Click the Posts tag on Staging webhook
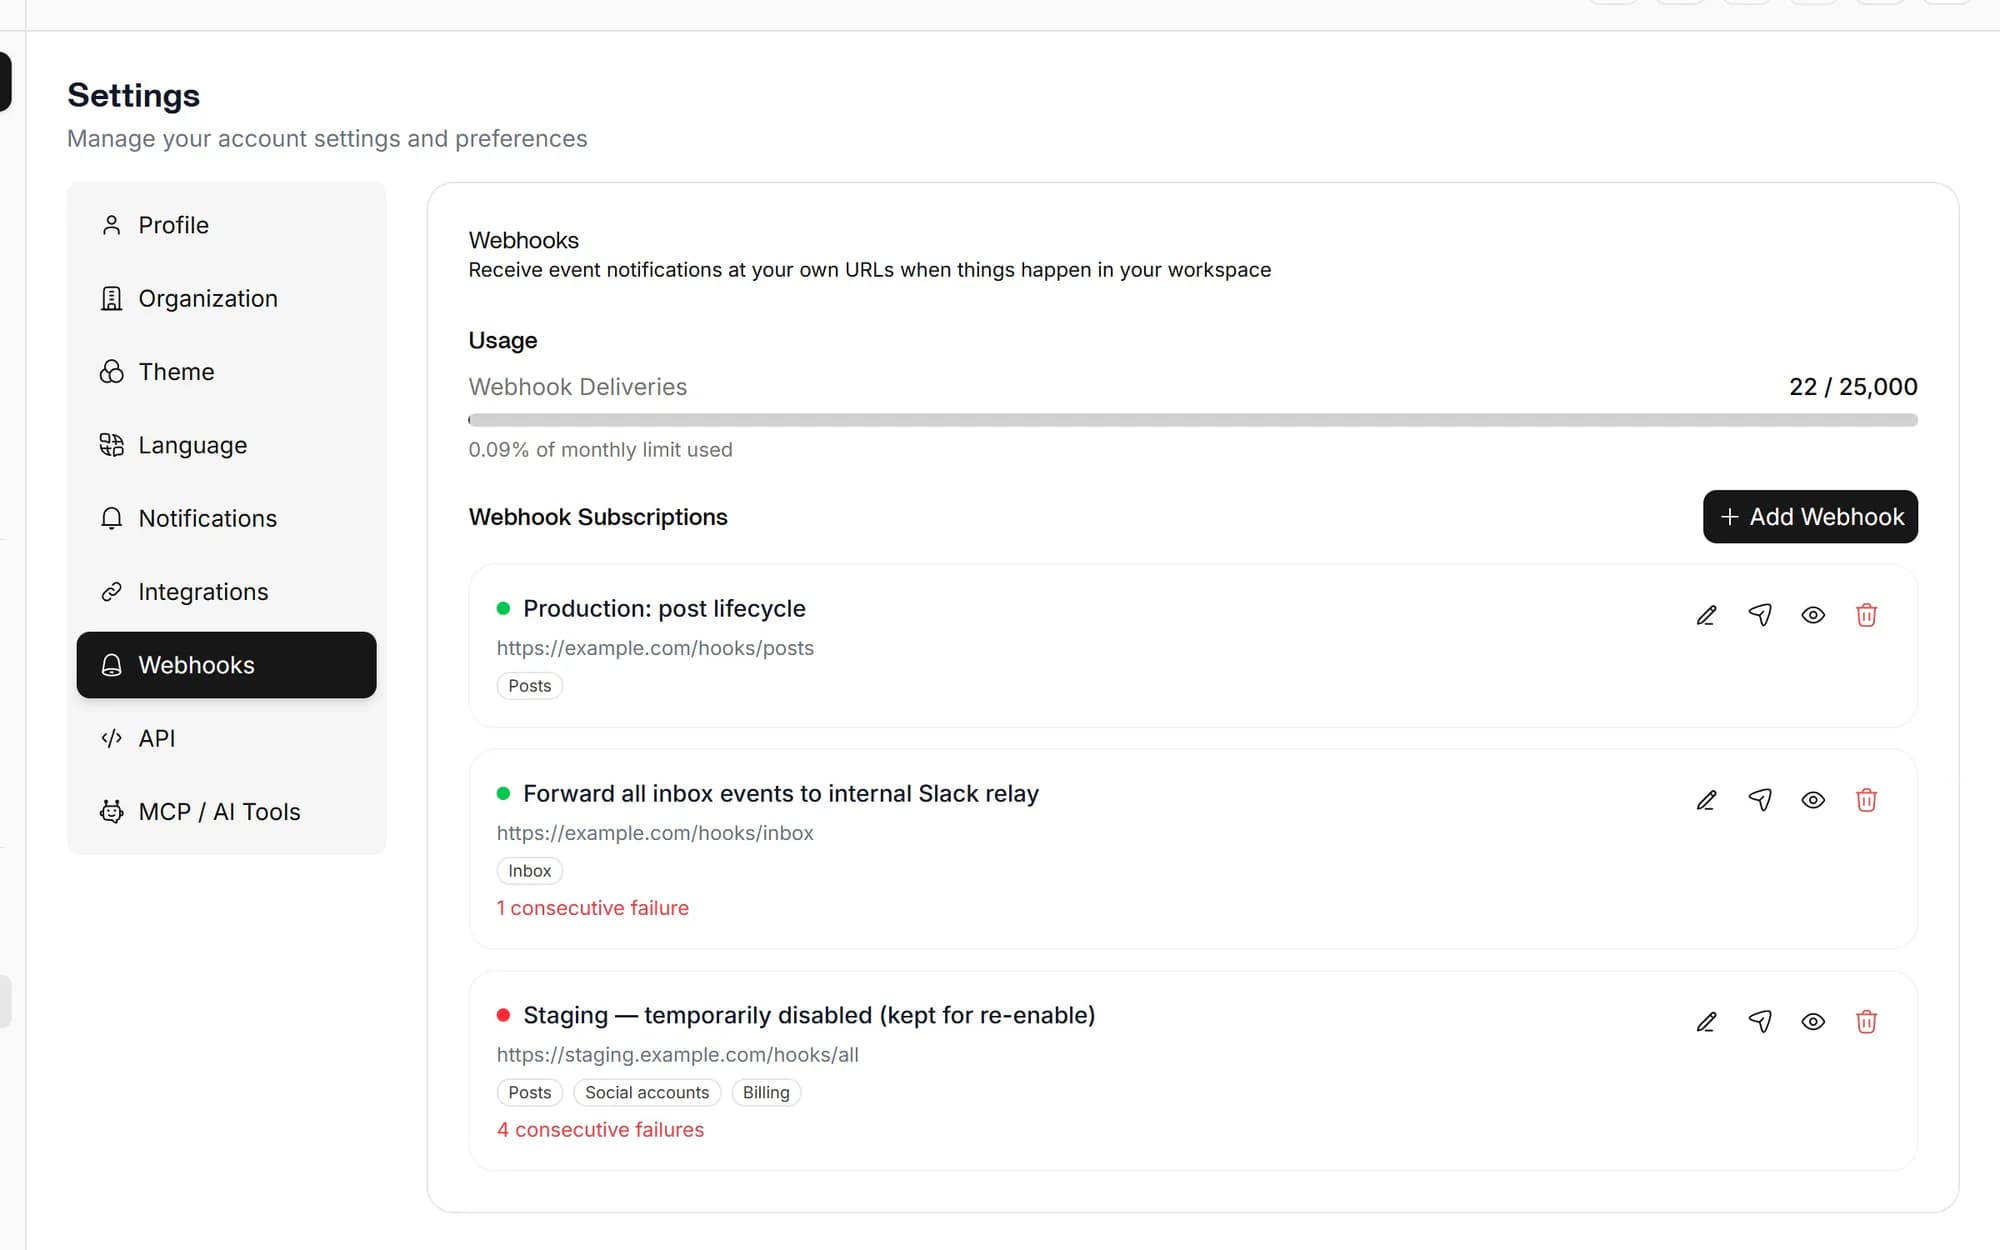 [529, 1093]
